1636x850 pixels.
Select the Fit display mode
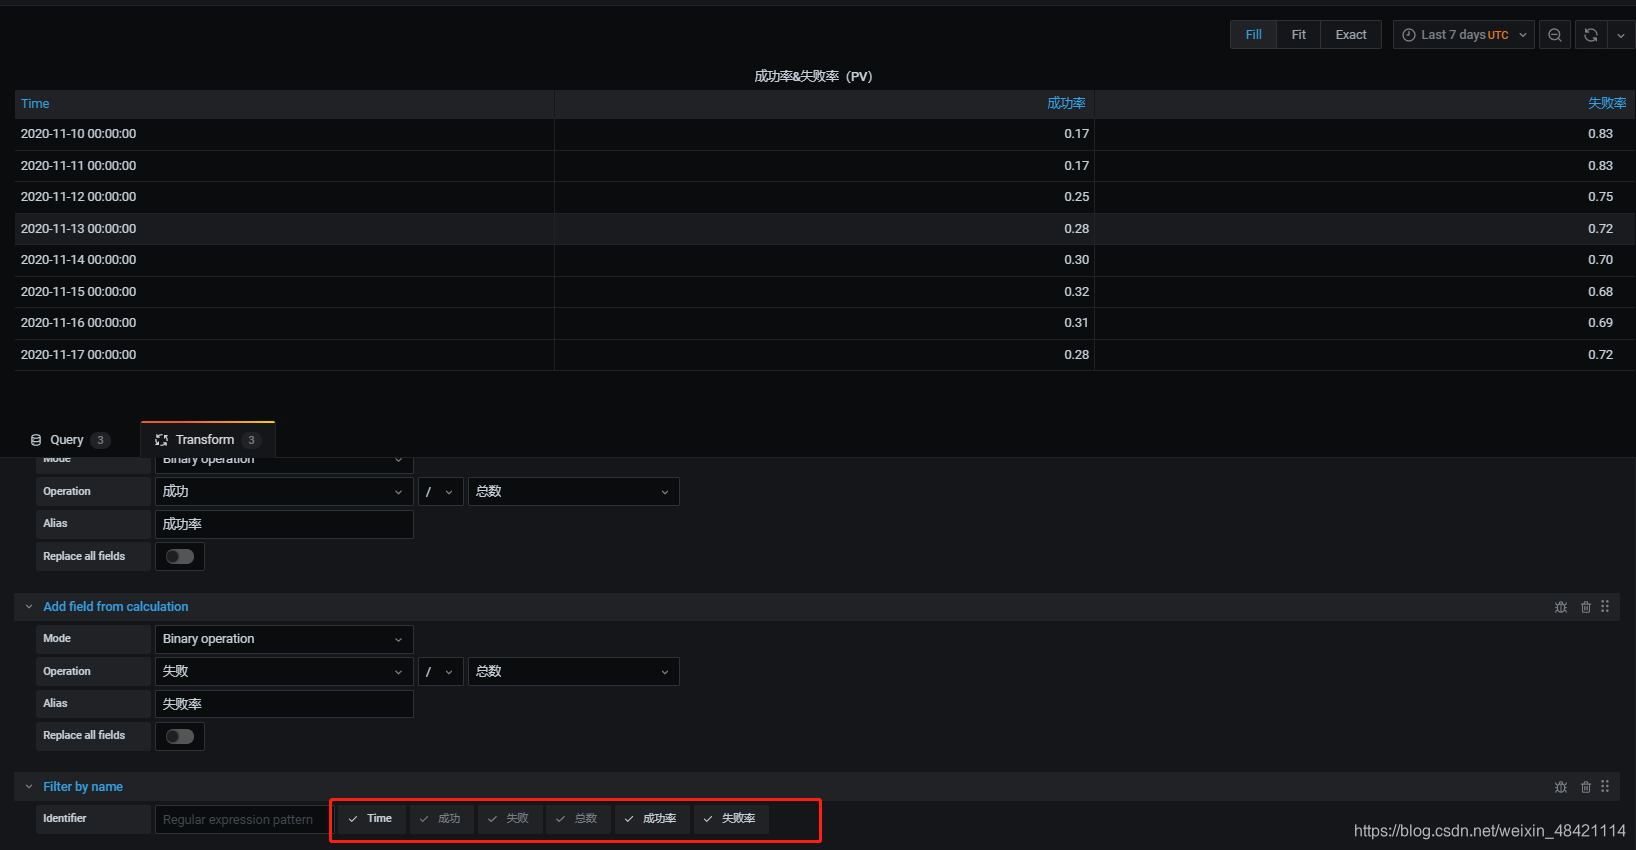(1298, 35)
